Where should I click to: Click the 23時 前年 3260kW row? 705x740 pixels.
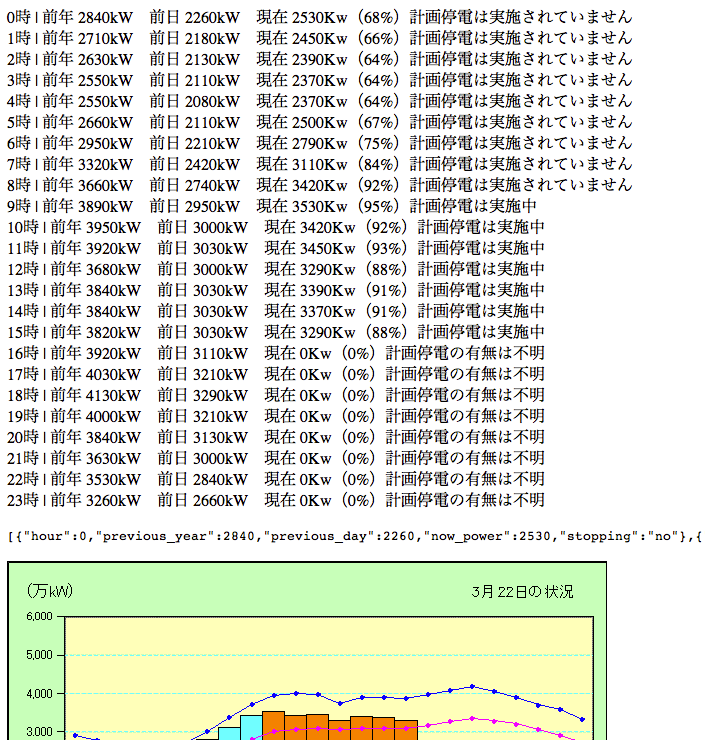(276, 500)
